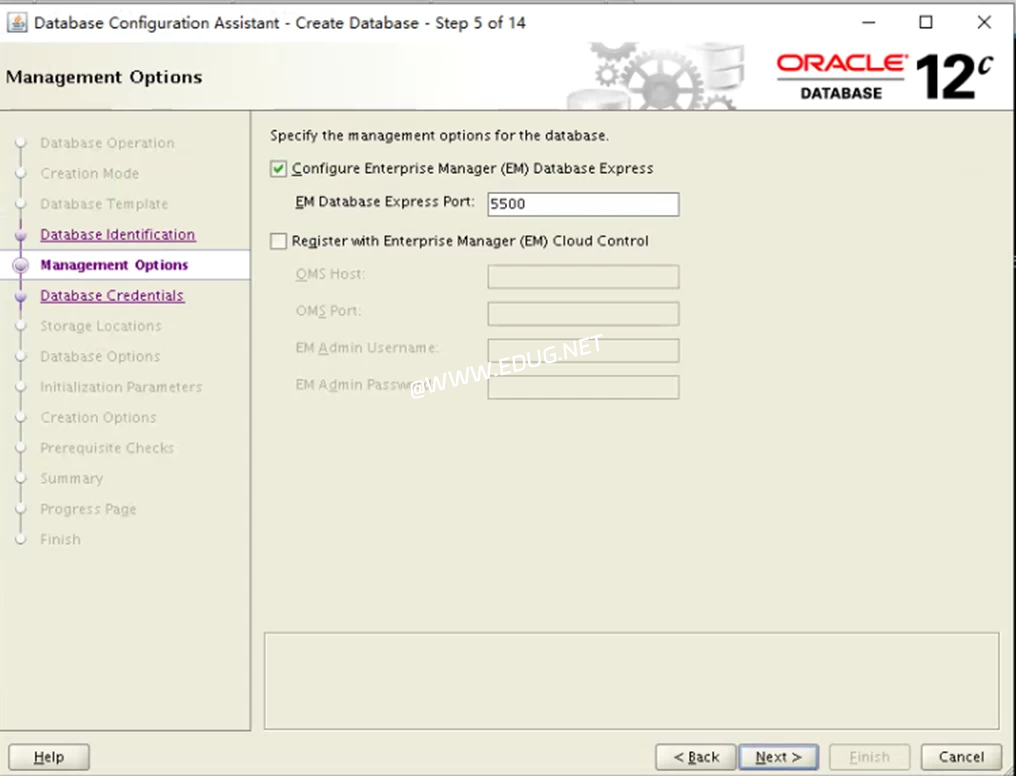Click the empty message area panel
This screenshot has width=1016, height=776.
(631, 681)
